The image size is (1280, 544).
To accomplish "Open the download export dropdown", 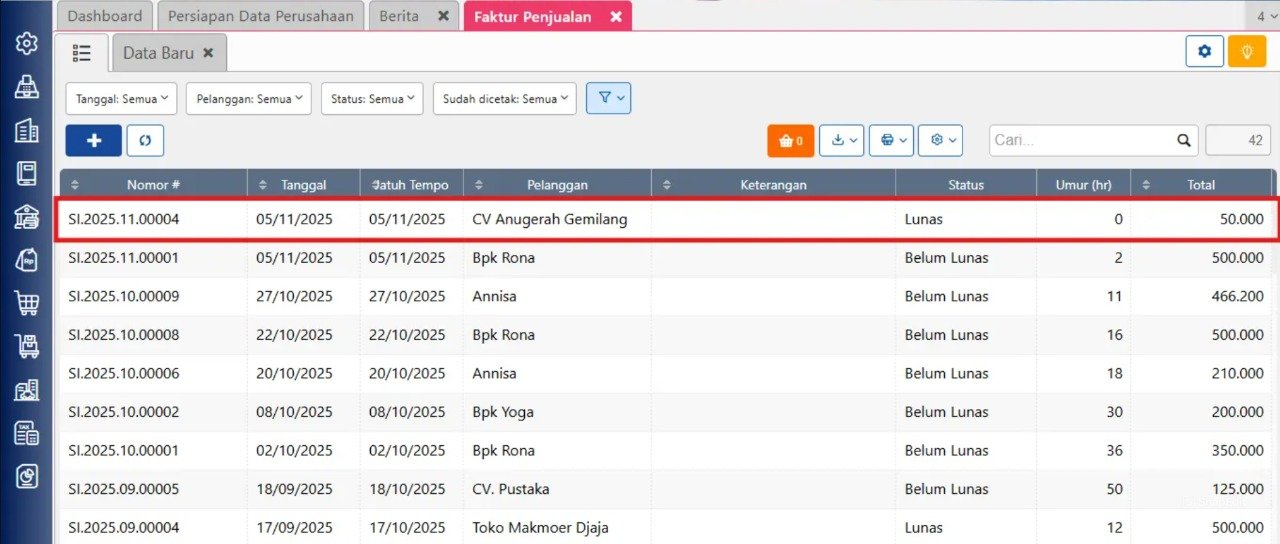I will (841, 141).
